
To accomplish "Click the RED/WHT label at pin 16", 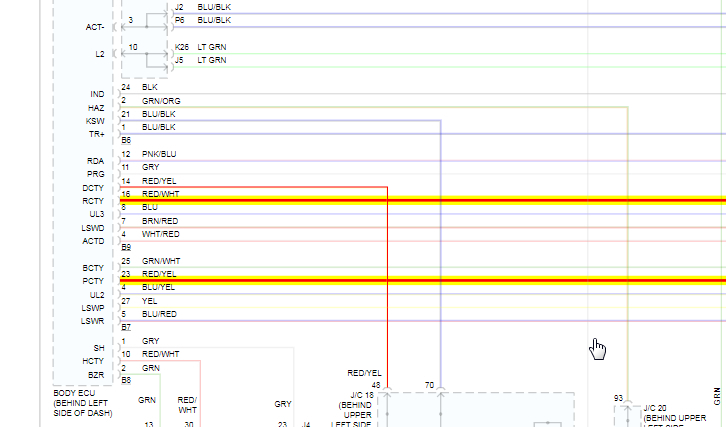I will [x=160, y=194].
